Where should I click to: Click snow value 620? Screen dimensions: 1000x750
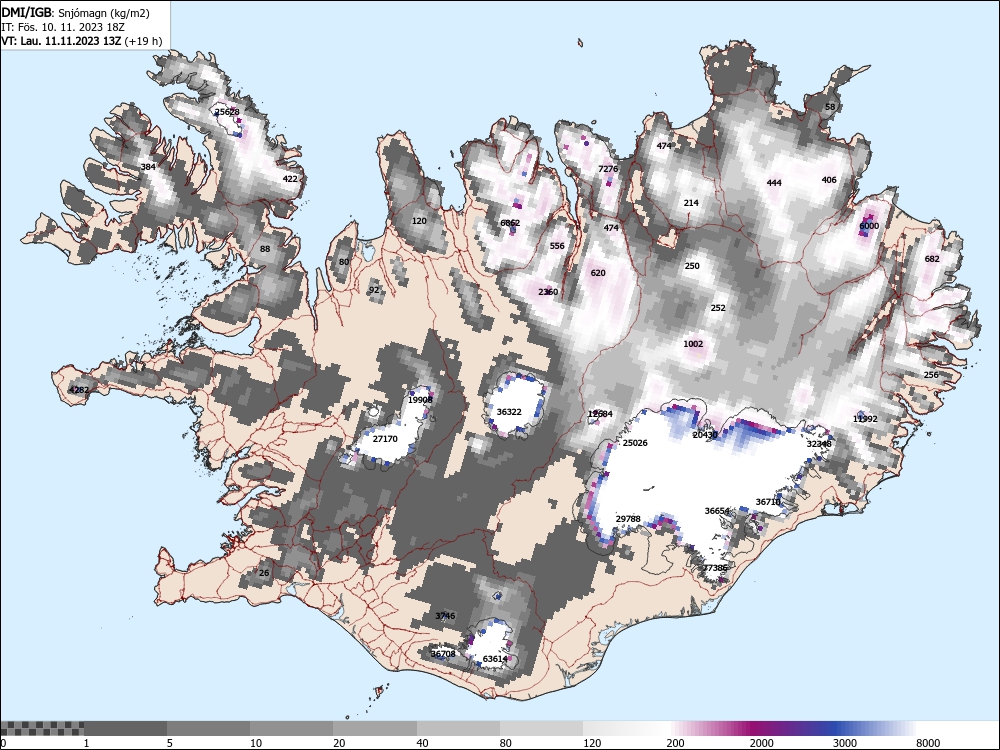click(x=598, y=273)
